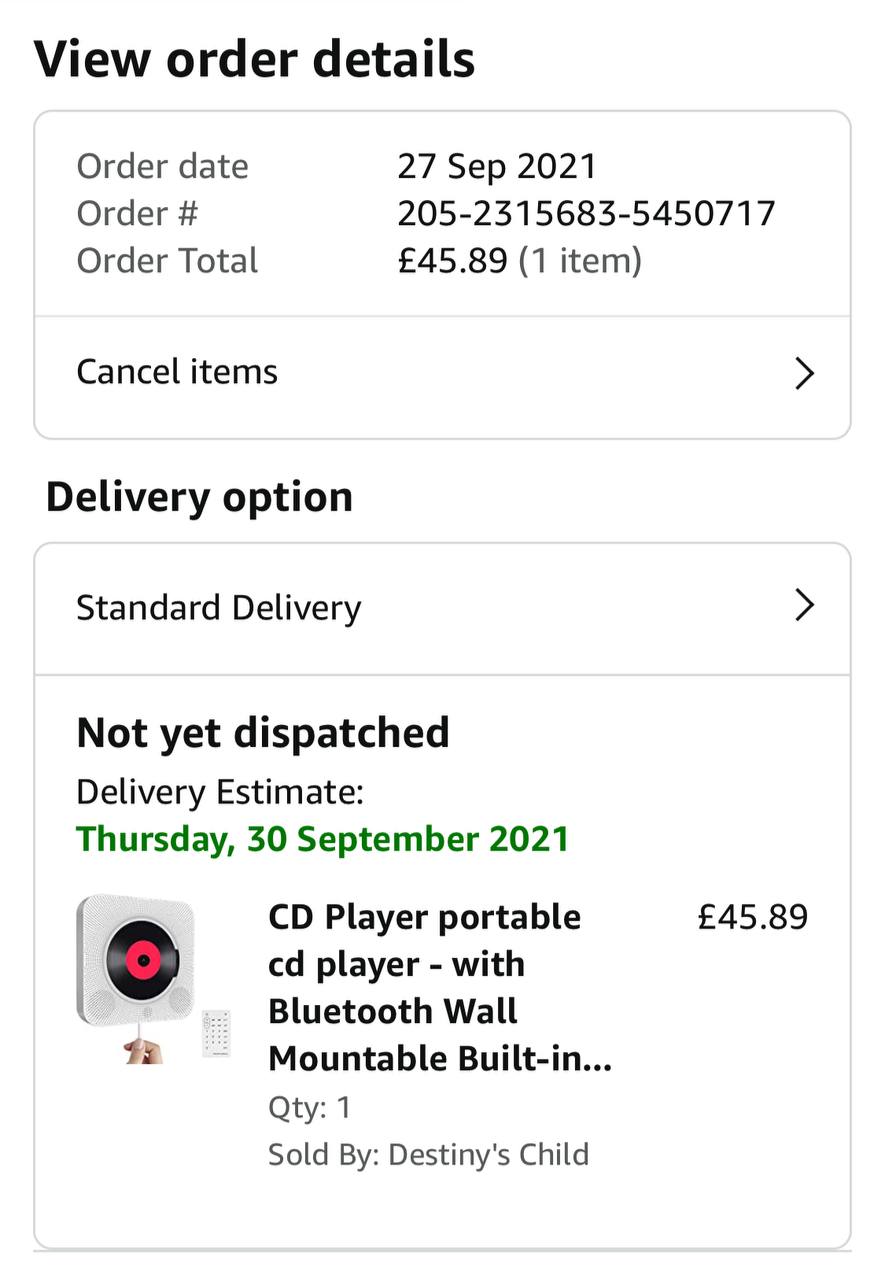This screenshot has width=885, height=1280.
Task: Click the Thursday, 30 September 2021 delivery estimate
Action: (x=322, y=838)
